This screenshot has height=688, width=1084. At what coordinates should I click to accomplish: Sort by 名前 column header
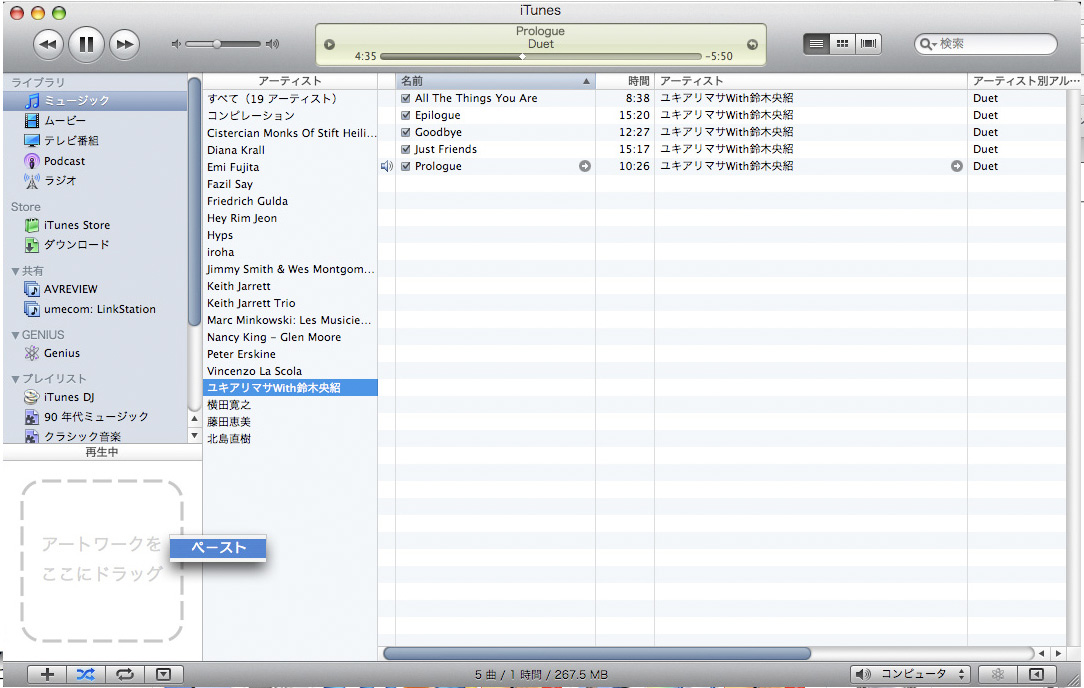[x=495, y=81]
